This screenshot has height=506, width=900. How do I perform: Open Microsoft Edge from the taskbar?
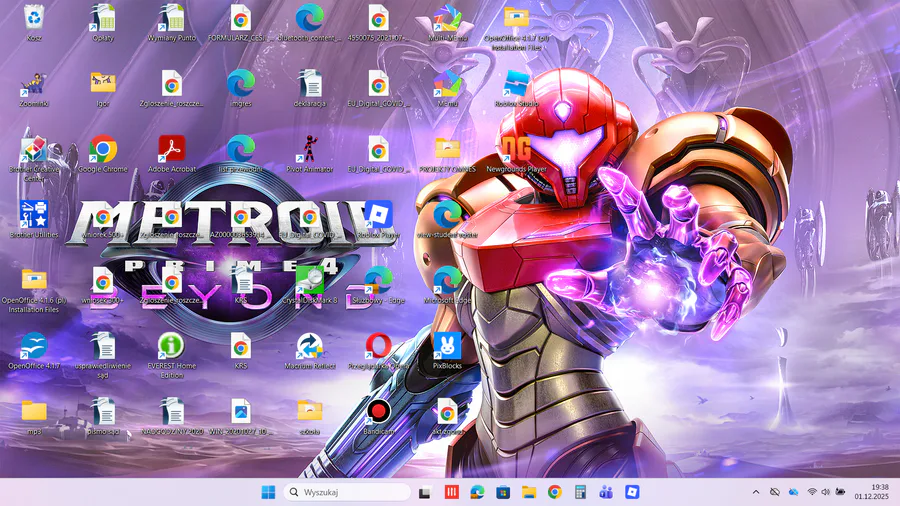tap(477, 492)
